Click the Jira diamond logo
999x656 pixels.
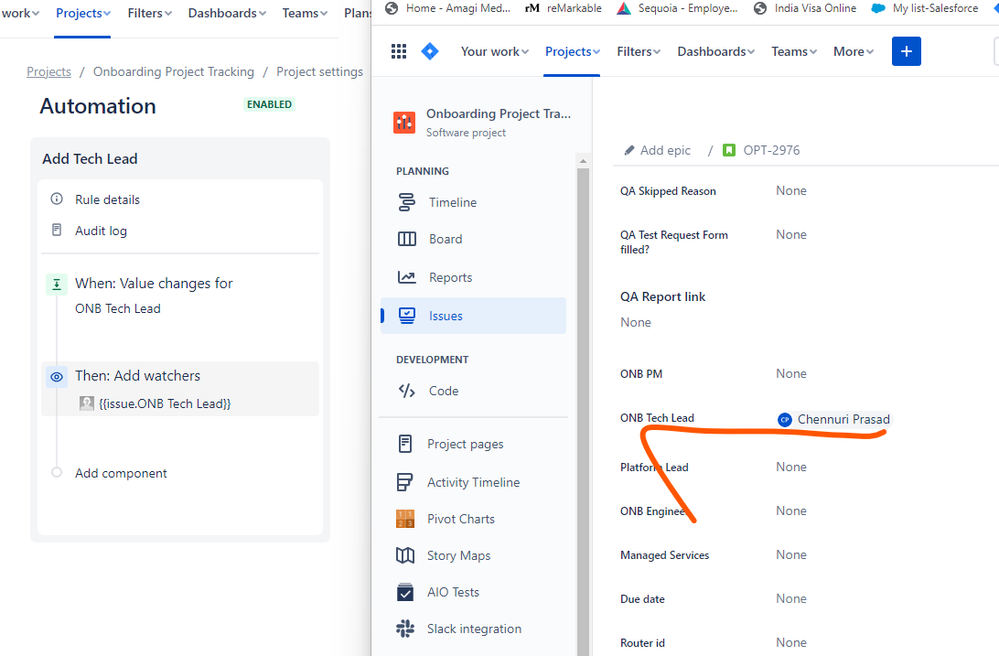pos(430,52)
